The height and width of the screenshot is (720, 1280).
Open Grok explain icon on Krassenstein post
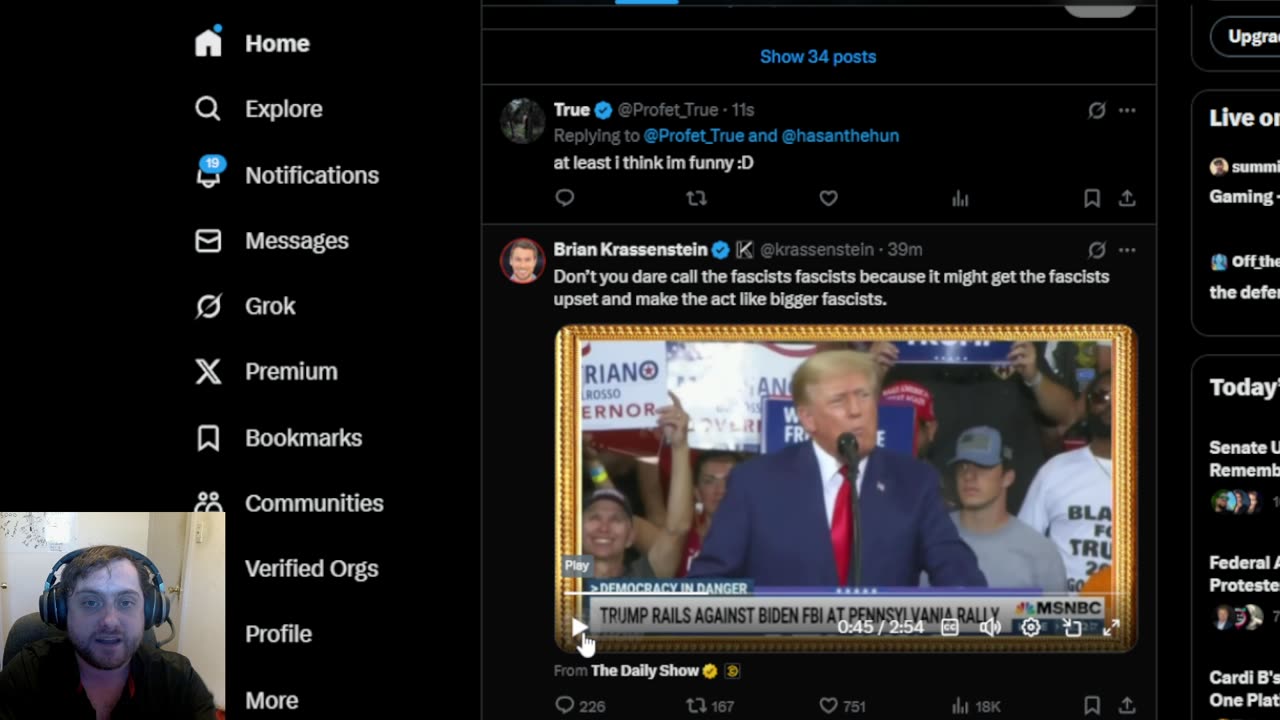tap(1097, 250)
